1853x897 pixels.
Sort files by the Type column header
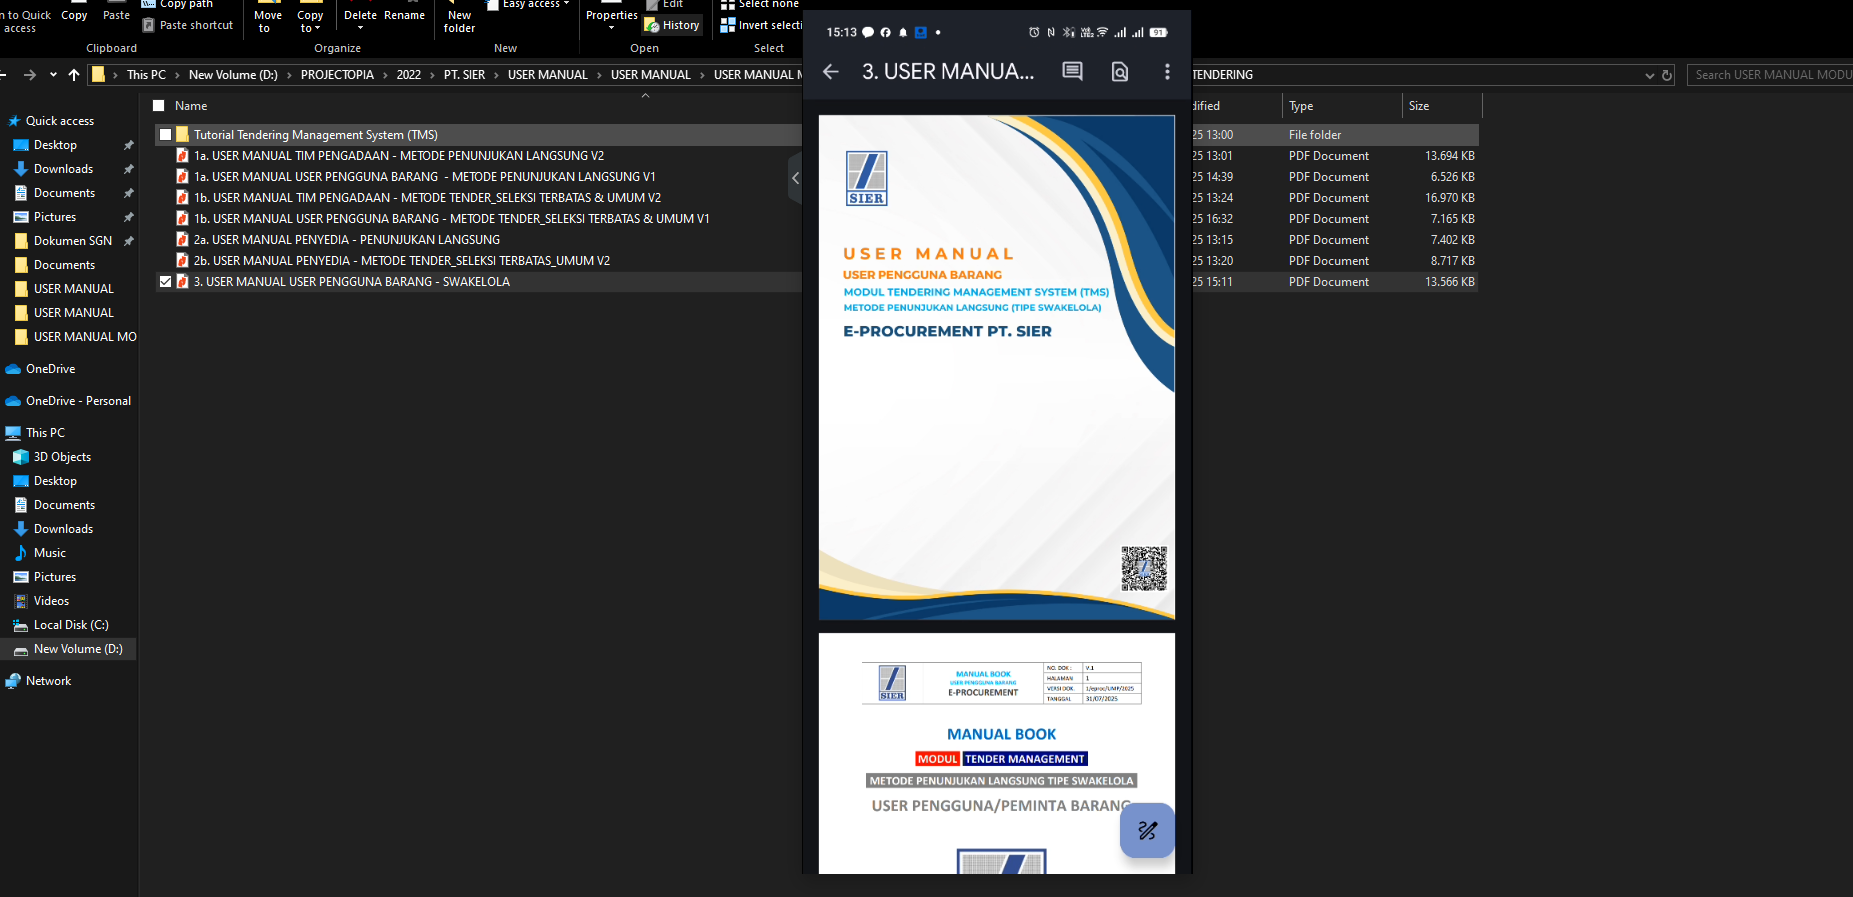click(1301, 106)
